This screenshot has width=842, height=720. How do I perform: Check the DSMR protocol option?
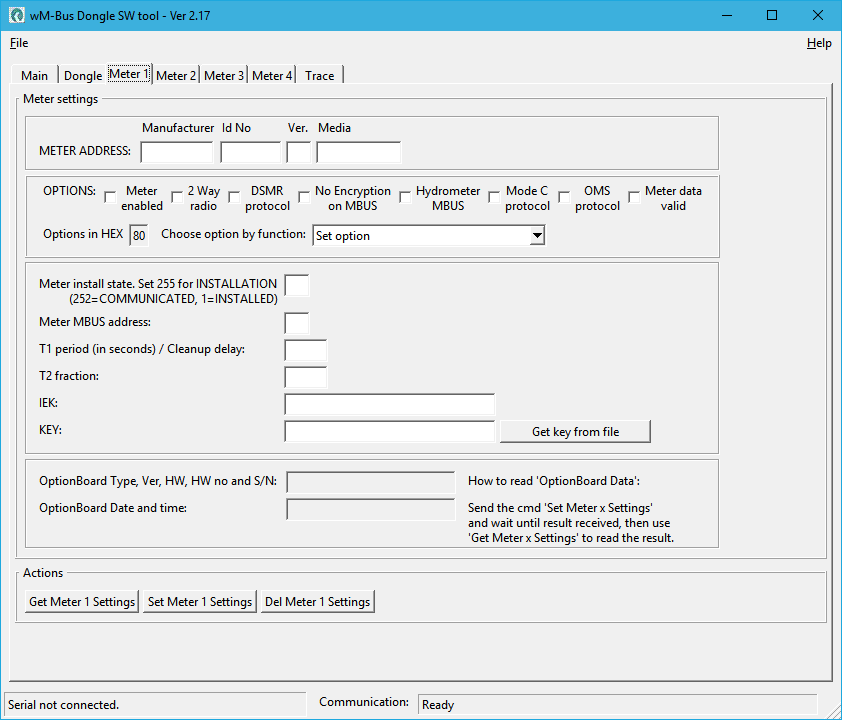point(235,198)
